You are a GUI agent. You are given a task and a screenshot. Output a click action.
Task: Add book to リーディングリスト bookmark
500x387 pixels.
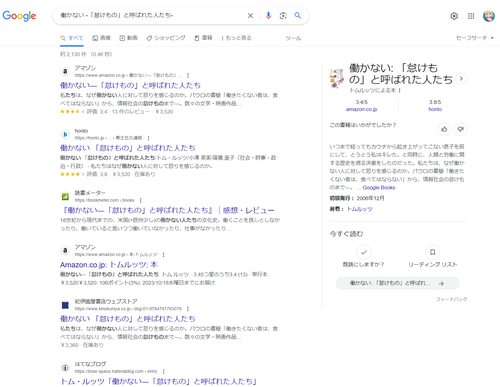click(x=433, y=252)
